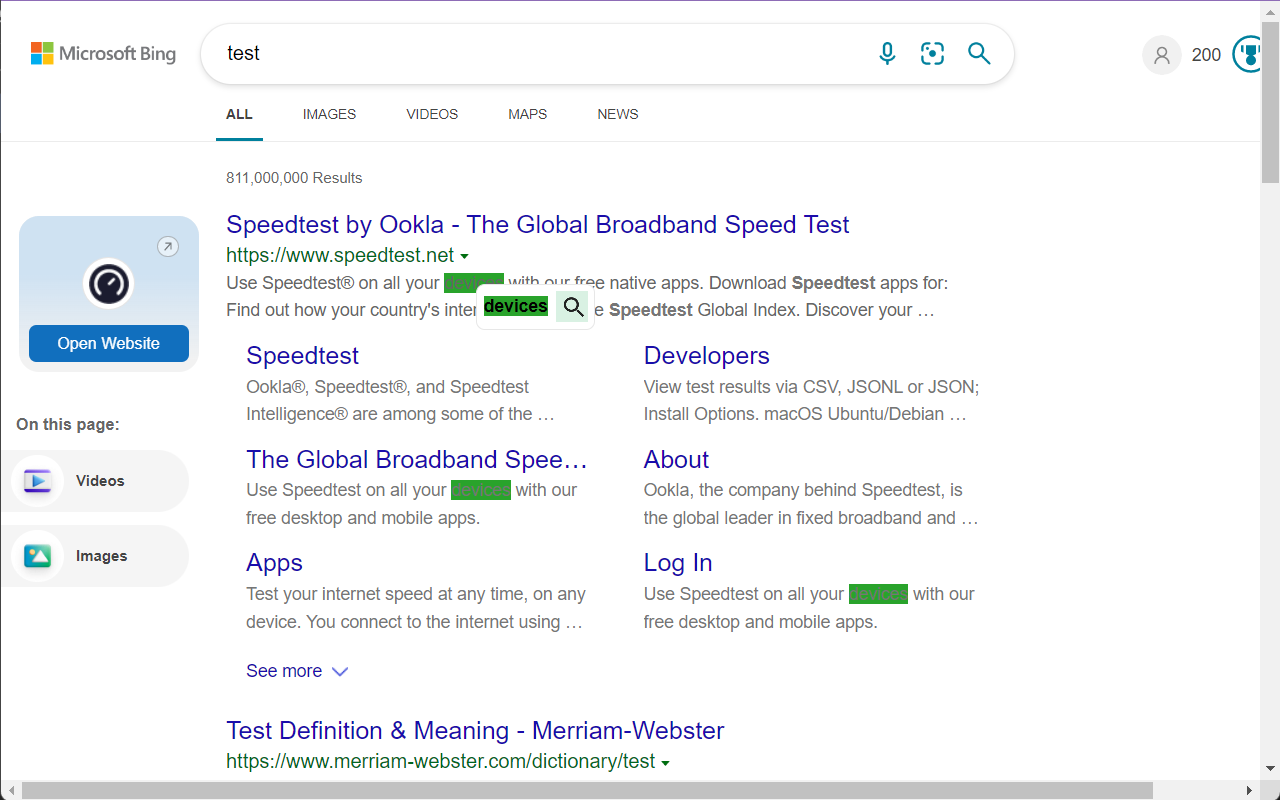The width and height of the screenshot is (1280, 800).
Task: Click the merriam-webster.com/dictionary/test URL
Action: pyautogui.click(x=440, y=761)
